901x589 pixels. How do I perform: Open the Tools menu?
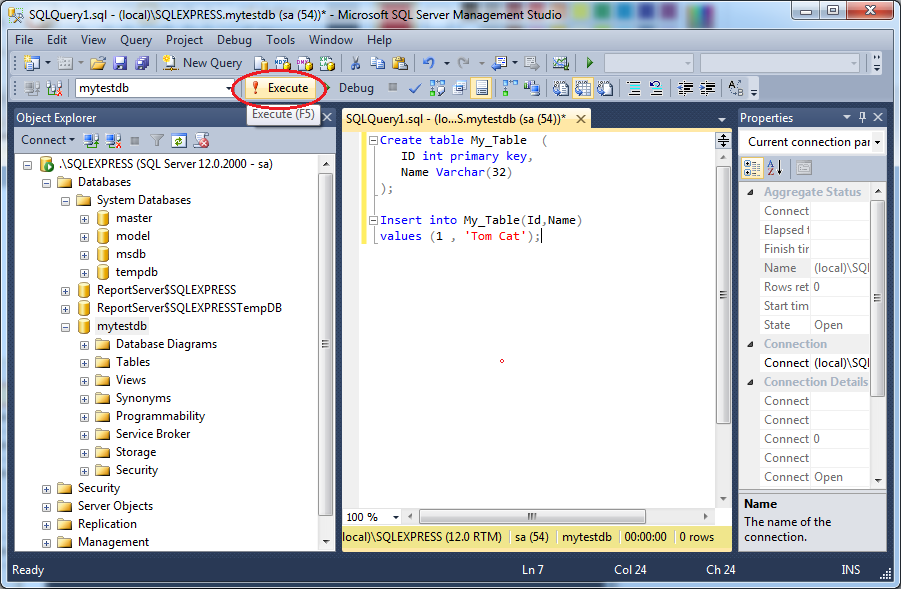point(280,40)
